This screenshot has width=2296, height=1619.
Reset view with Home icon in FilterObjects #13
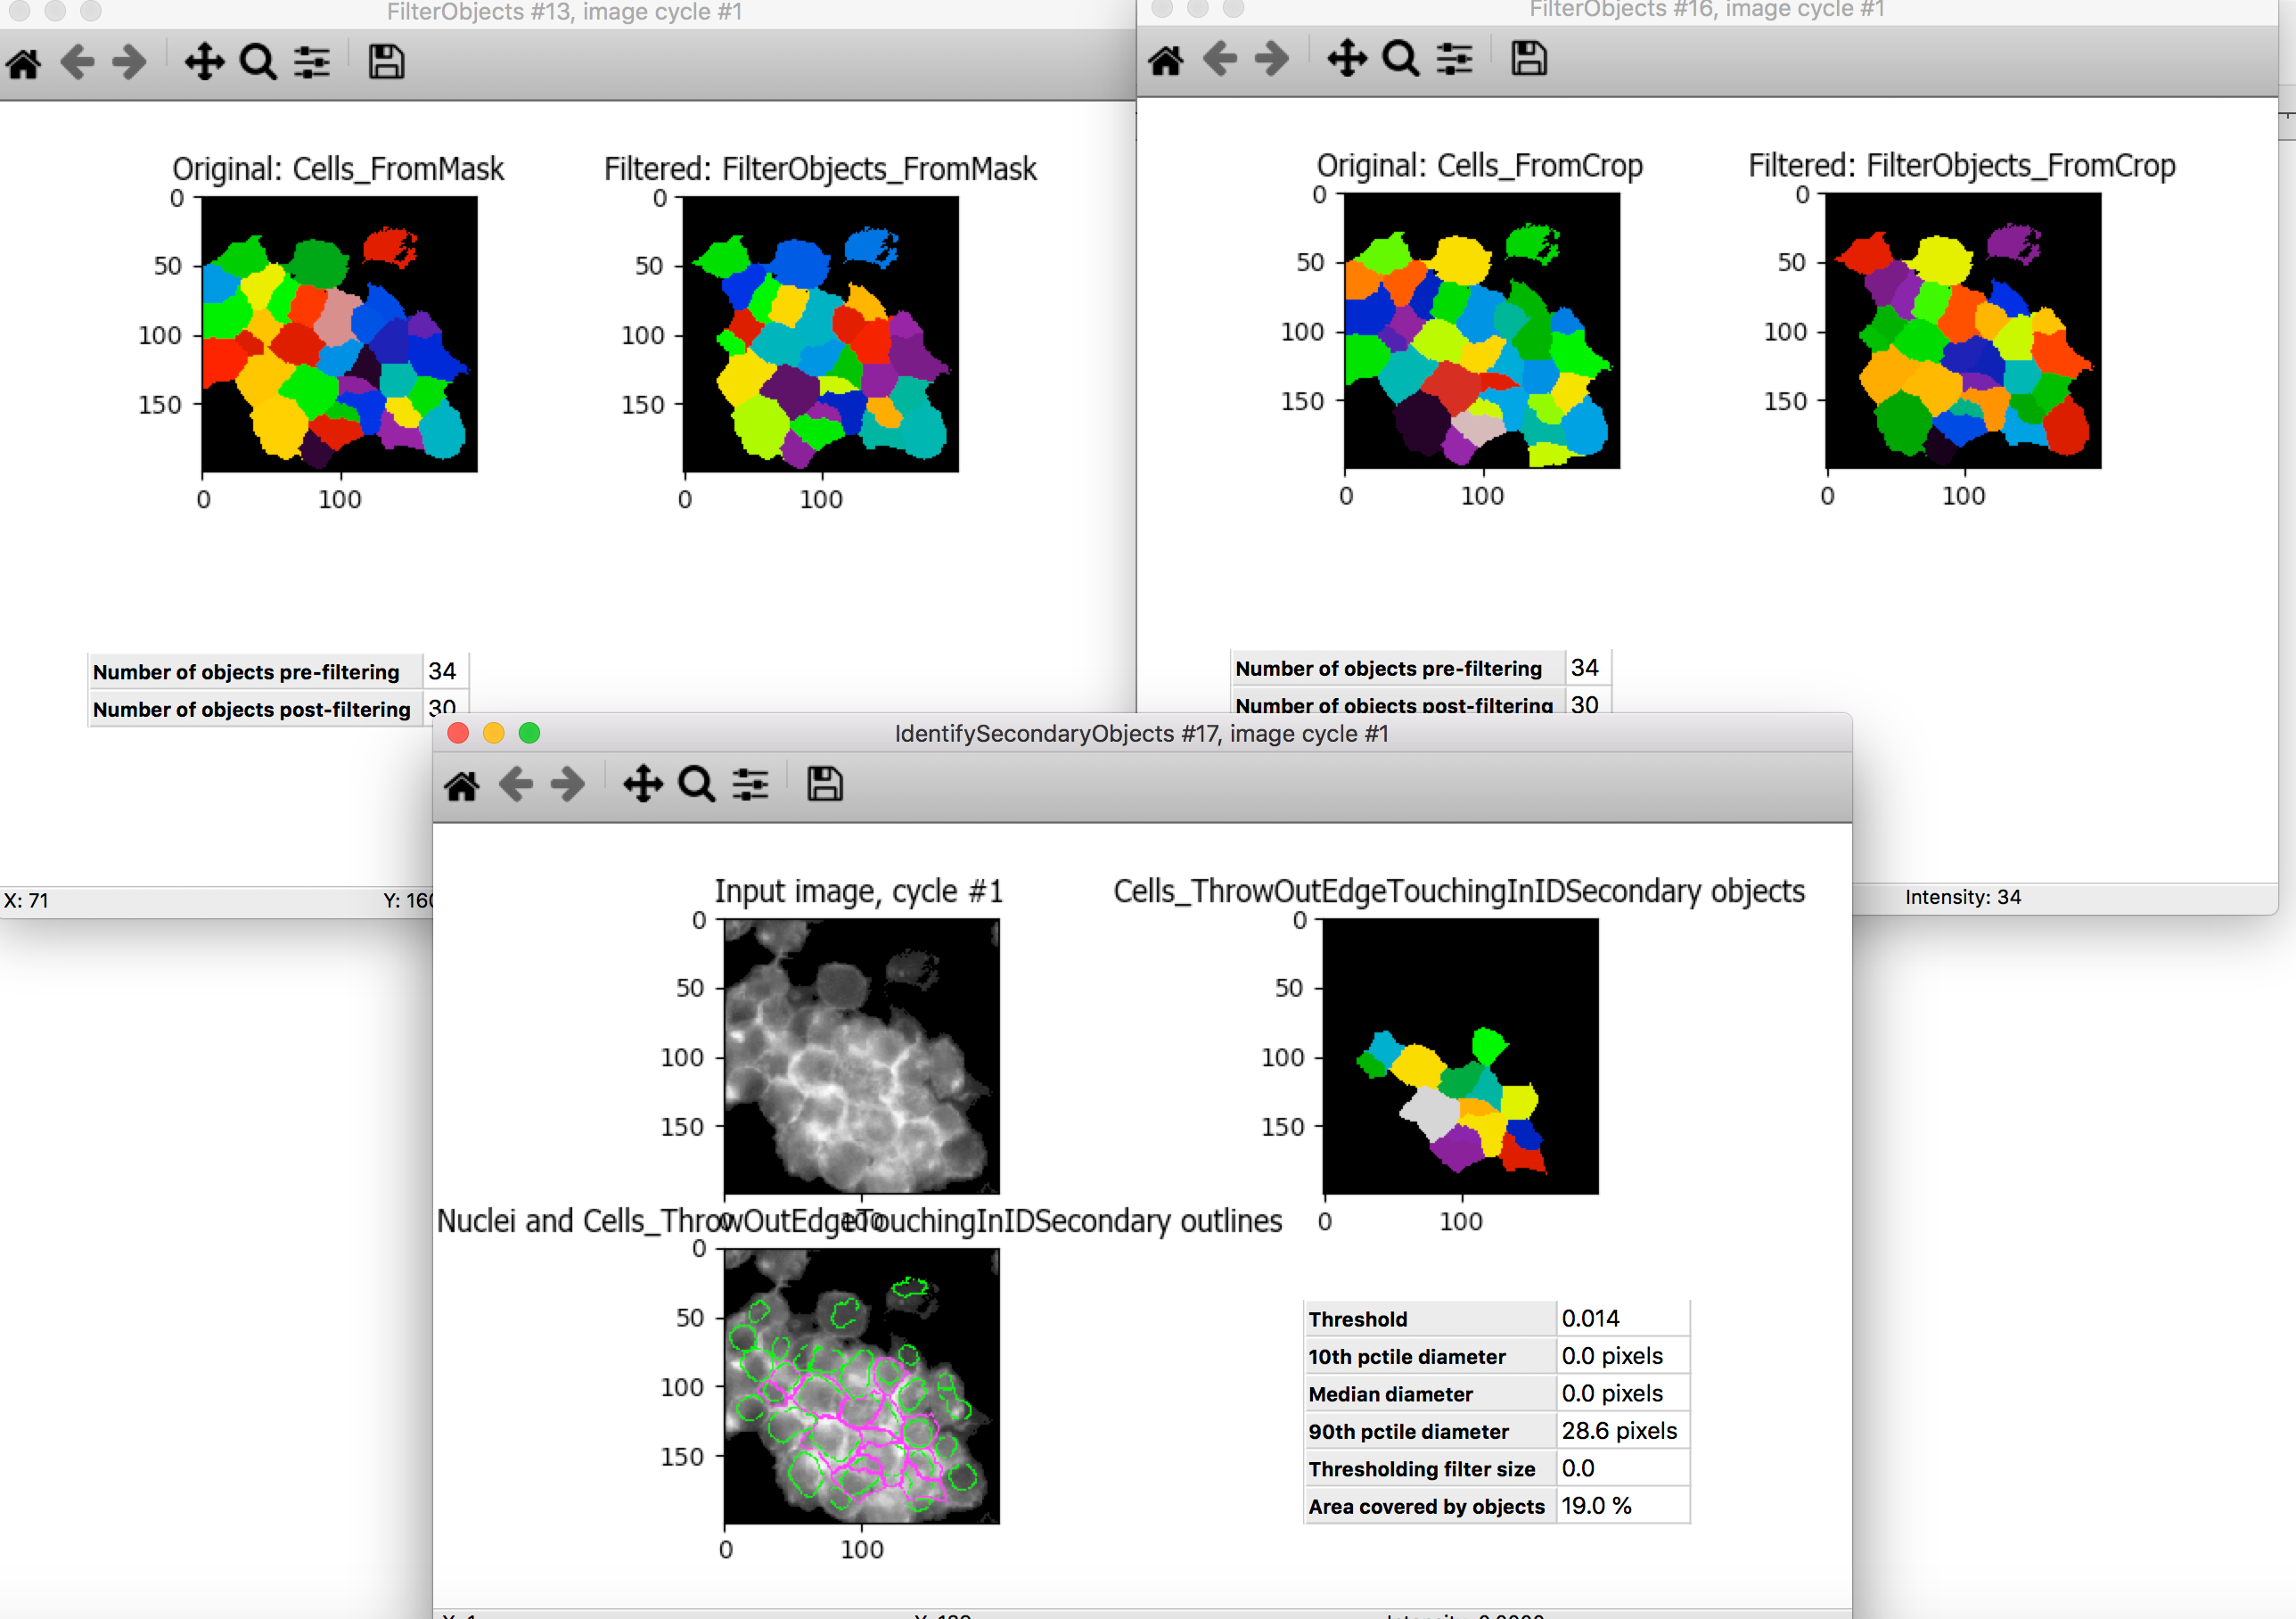23,62
